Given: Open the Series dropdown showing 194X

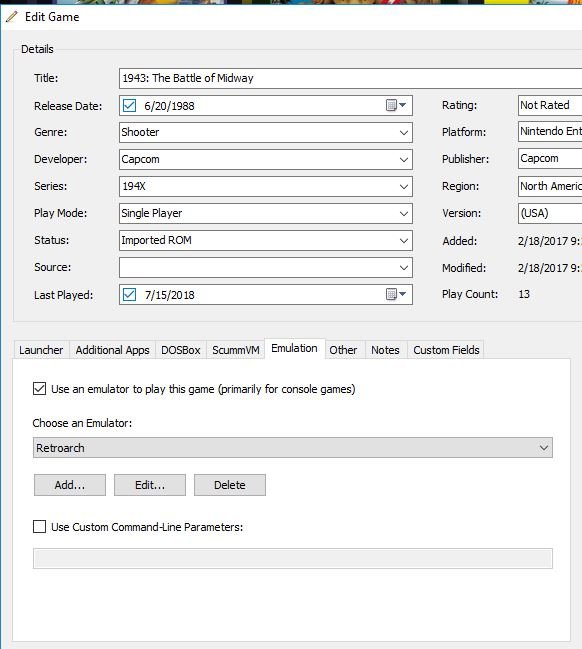Looking at the screenshot, I should coord(266,186).
